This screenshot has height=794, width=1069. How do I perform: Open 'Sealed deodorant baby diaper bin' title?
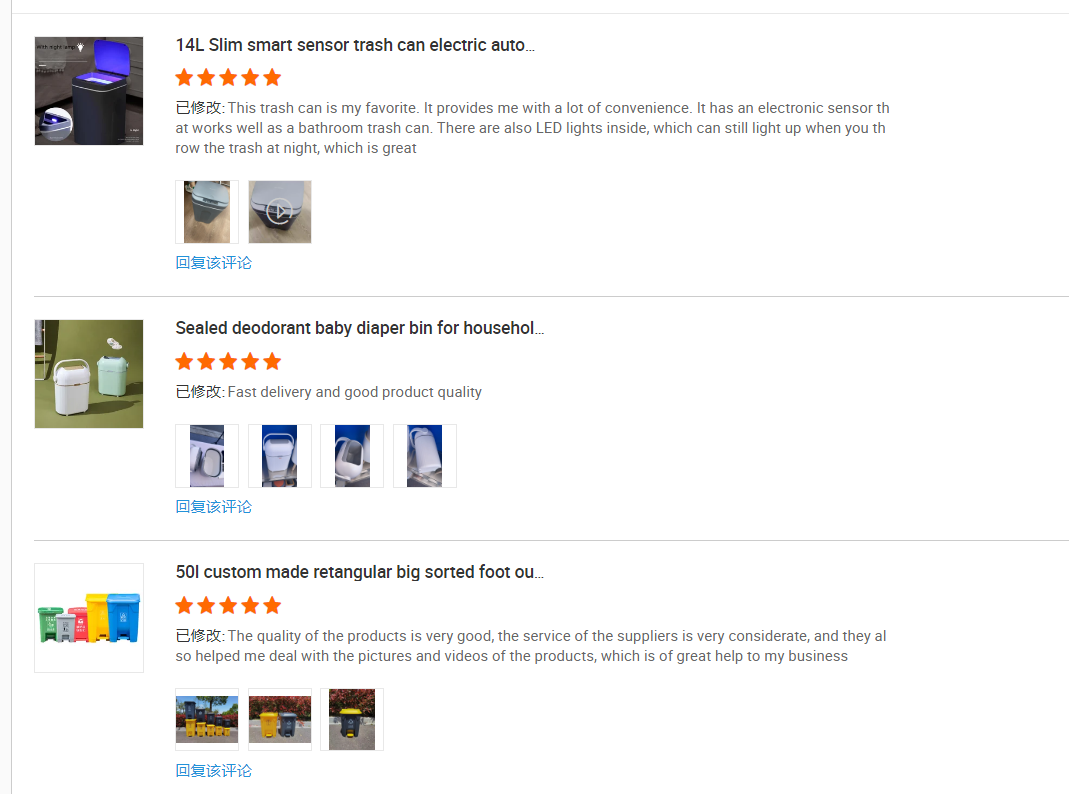click(360, 328)
